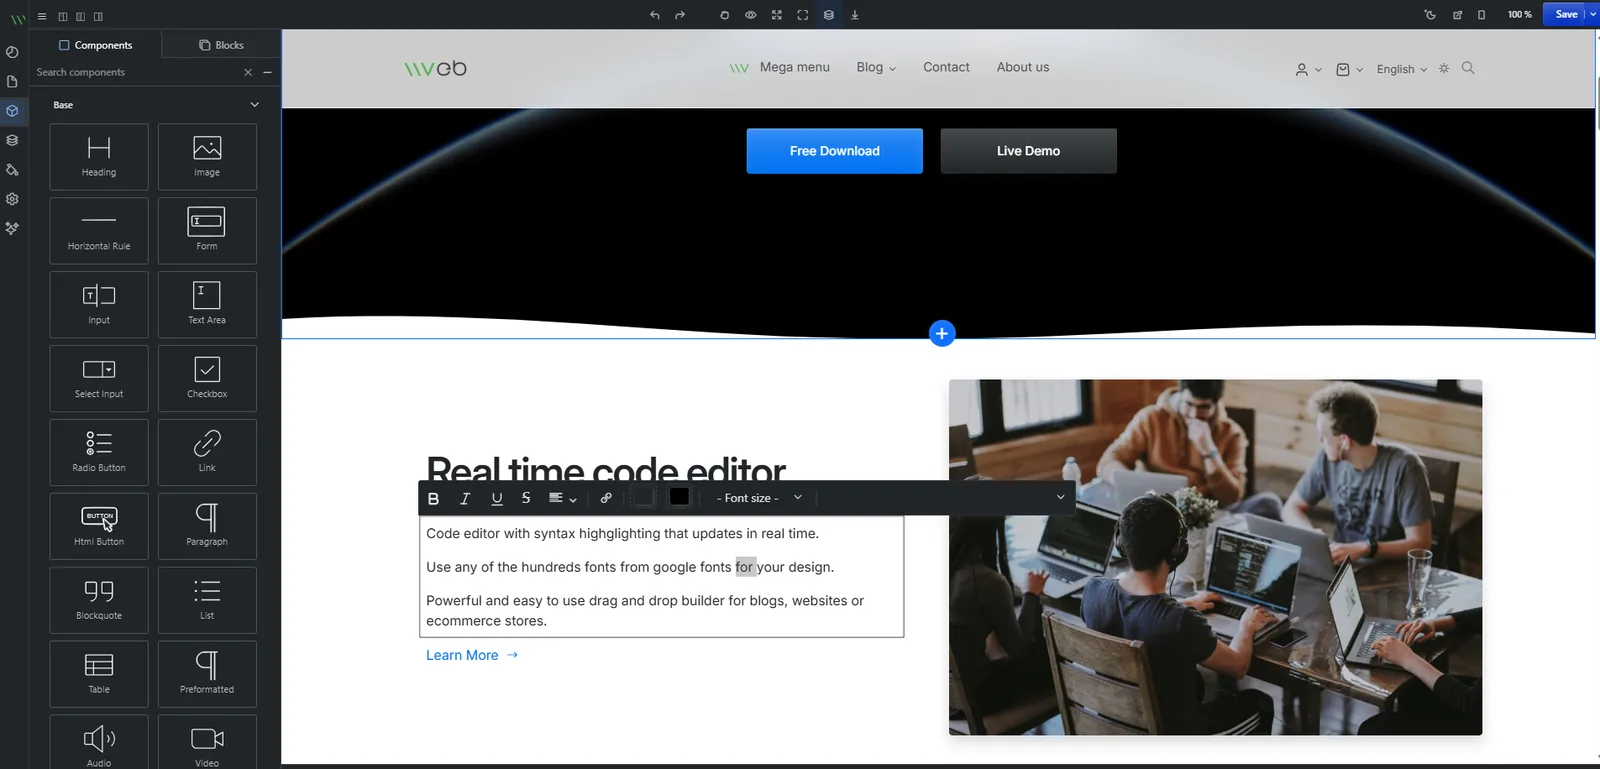Viewport: 1600px width, 769px height.
Task: Select the Html Button component
Action: pyautogui.click(x=99, y=526)
